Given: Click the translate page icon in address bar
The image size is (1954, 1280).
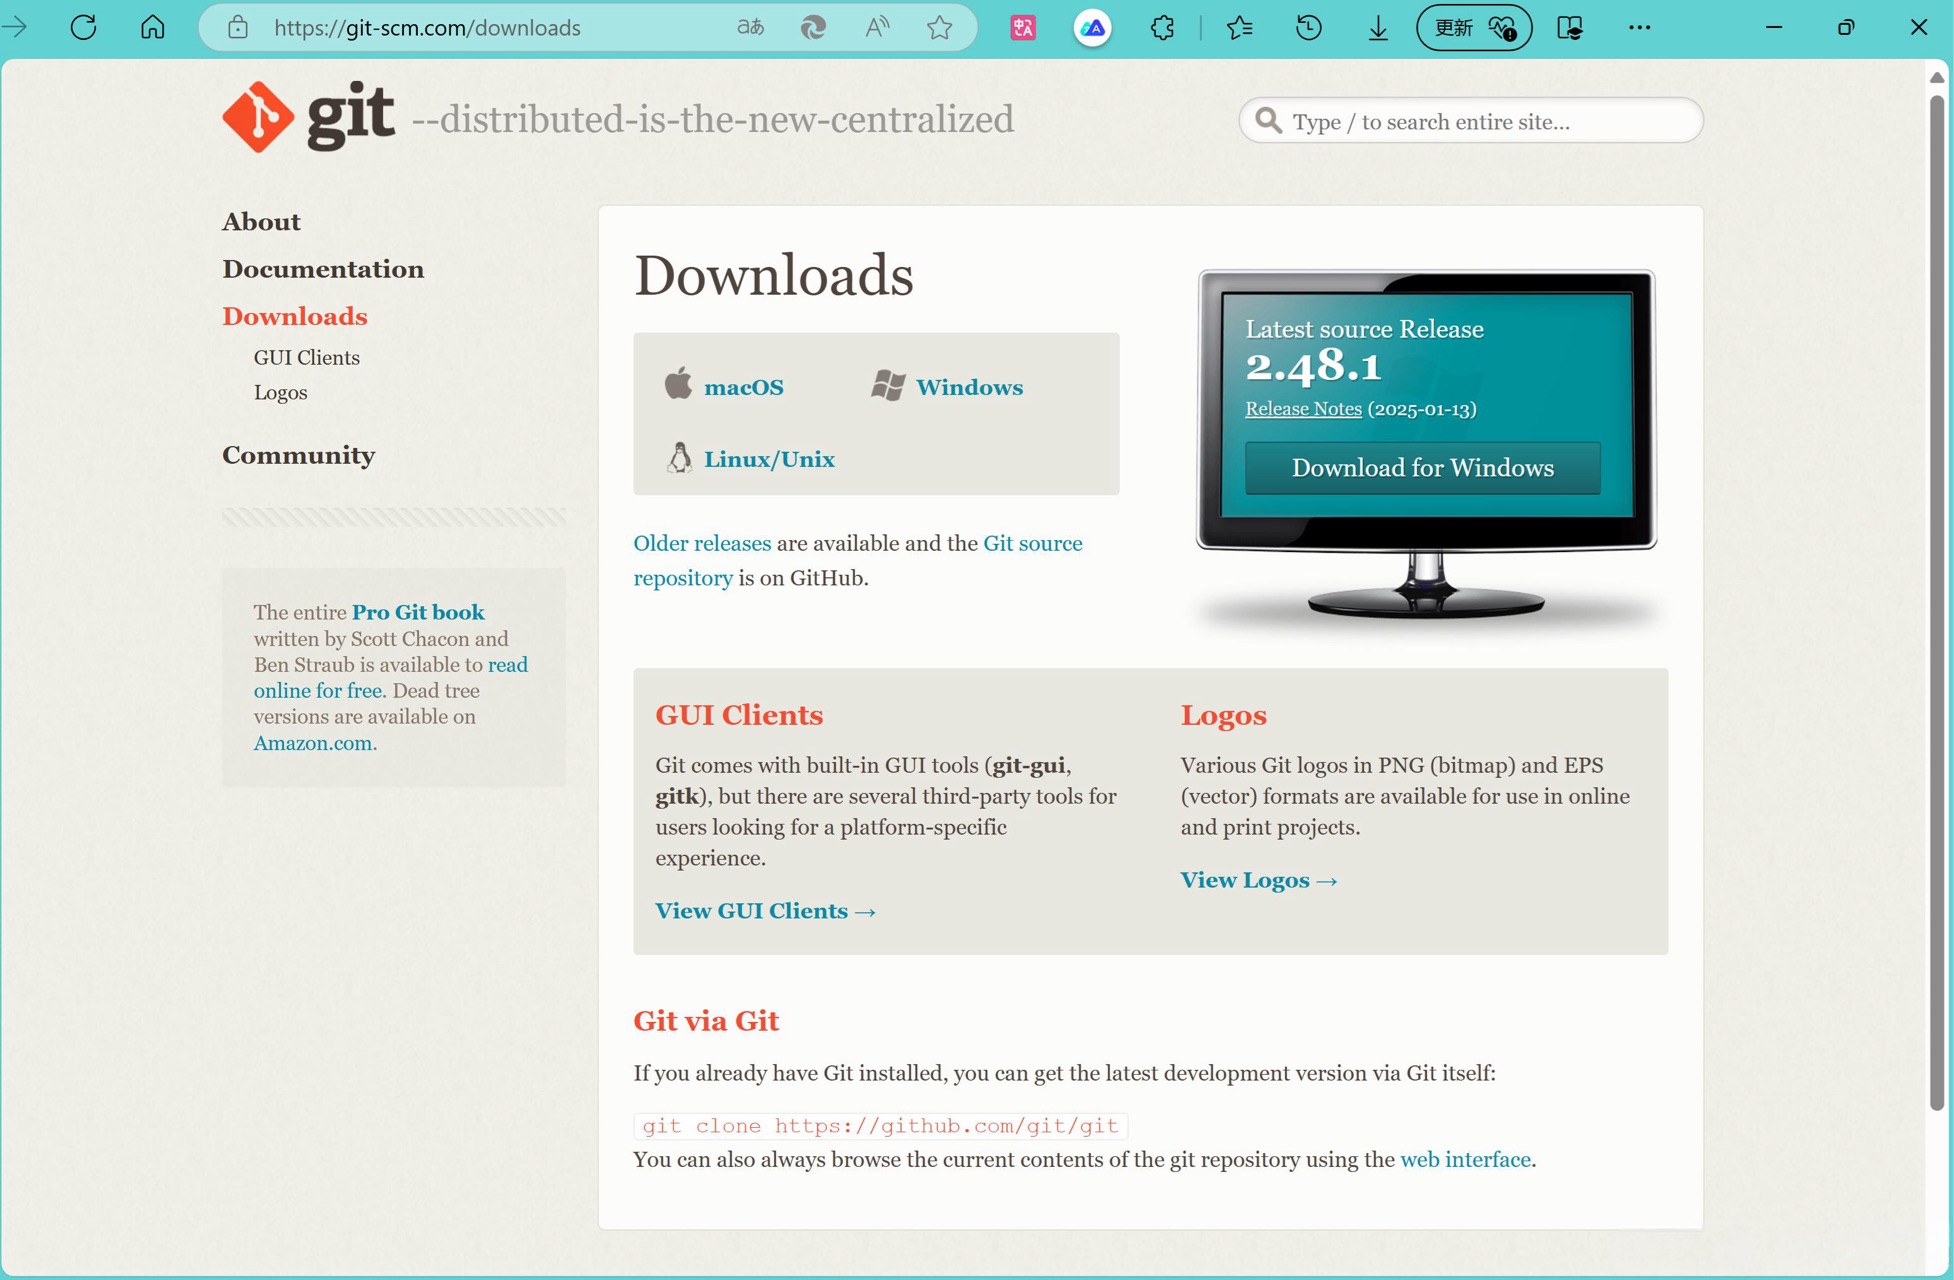Looking at the screenshot, I should click(750, 27).
